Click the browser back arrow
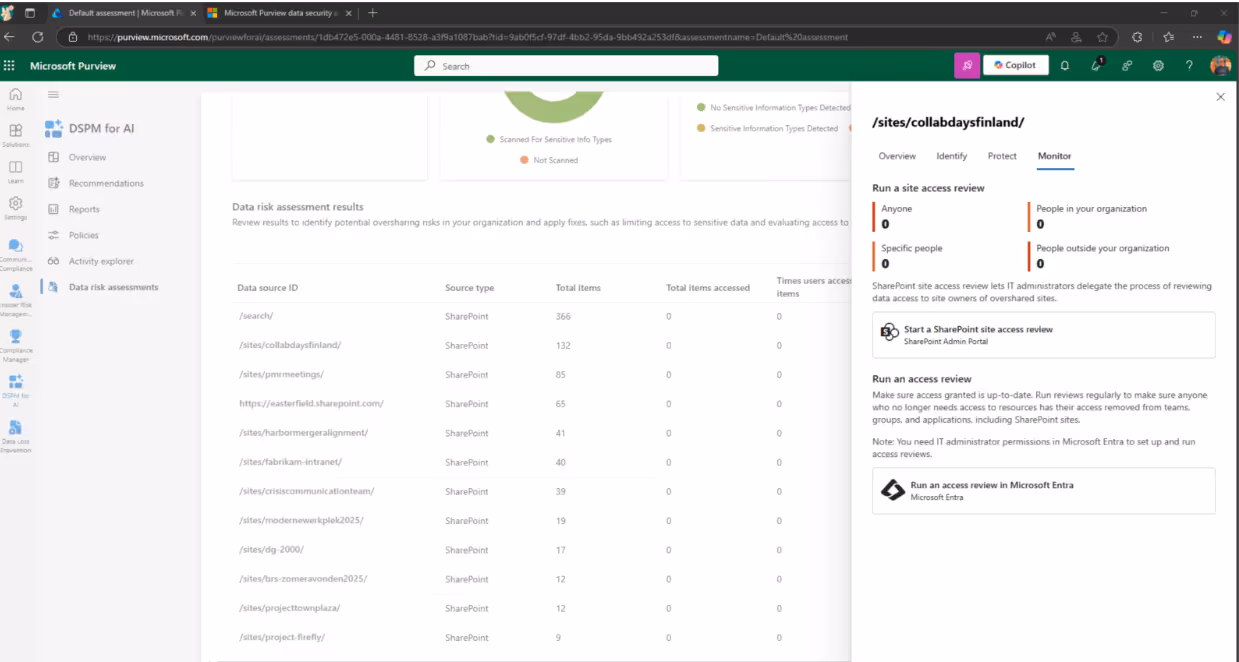Viewport: 1239px width, 662px height. (10, 36)
